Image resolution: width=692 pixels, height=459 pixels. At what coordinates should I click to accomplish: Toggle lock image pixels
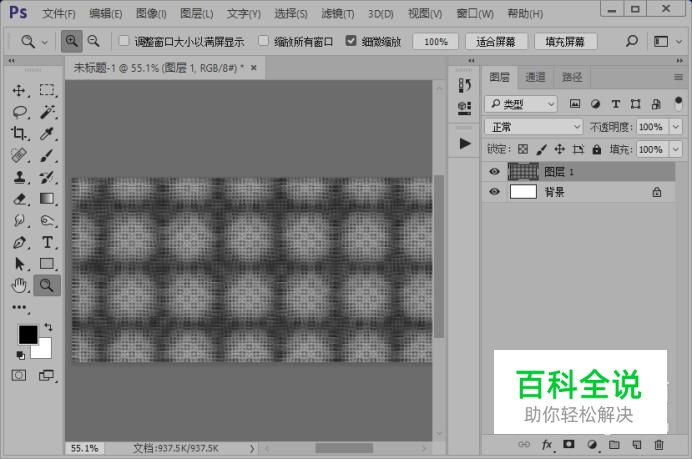[x=542, y=149]
